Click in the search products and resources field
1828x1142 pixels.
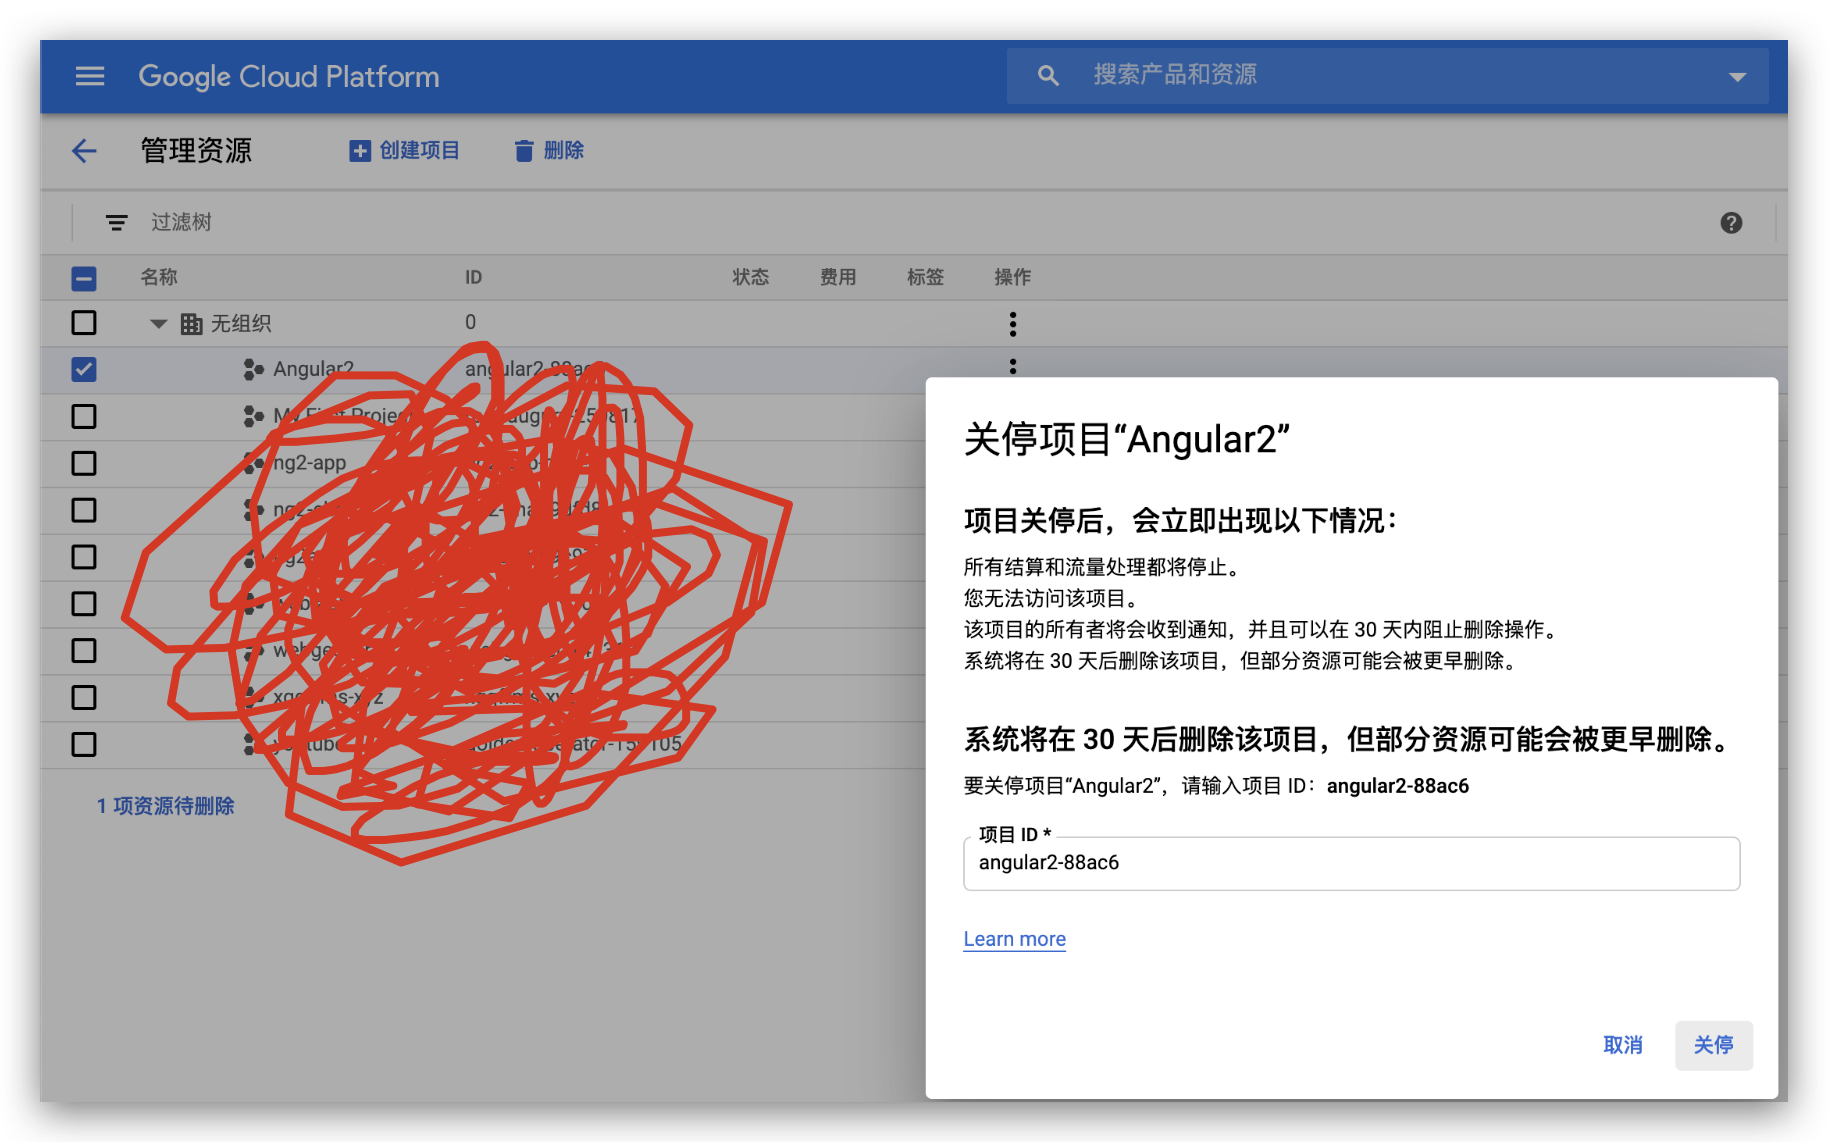tap(1390, 75)
